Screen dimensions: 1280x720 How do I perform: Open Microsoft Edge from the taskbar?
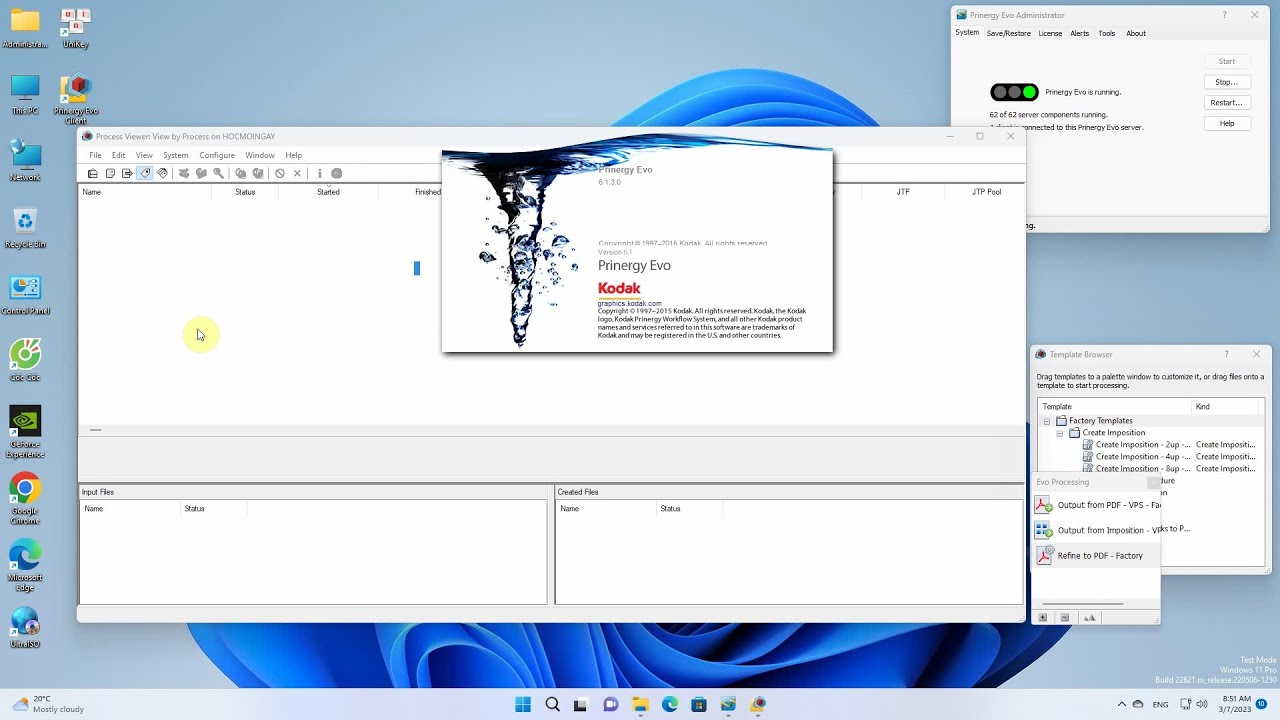click(670, 704)
